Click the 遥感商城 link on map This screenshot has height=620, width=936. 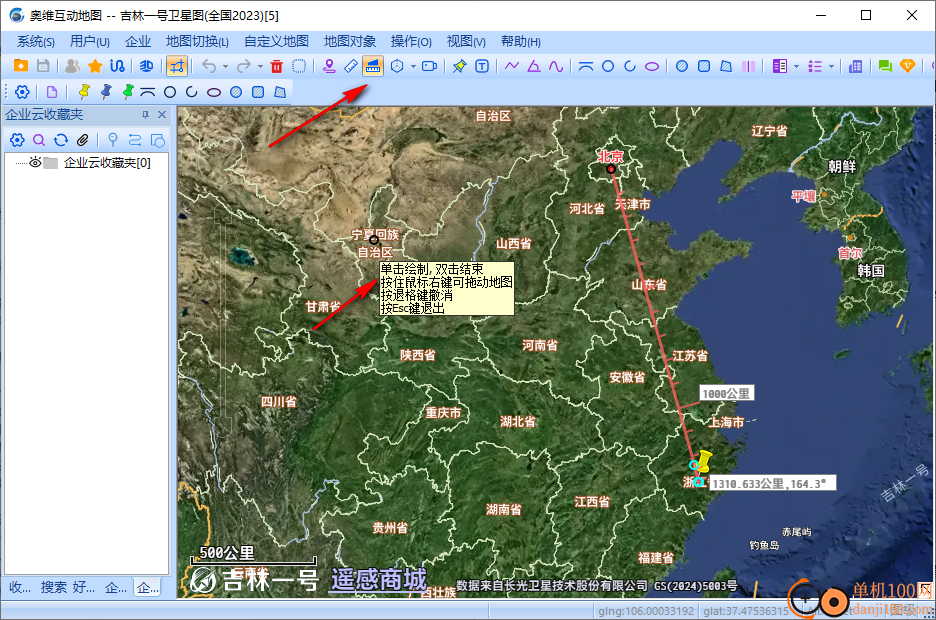[x=378, y=579]
